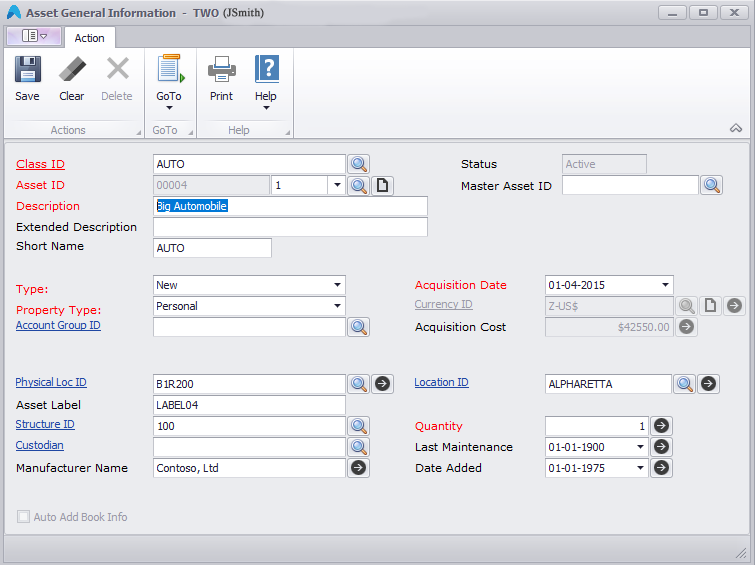Click the Currency ID lookup magnifier

tap(687, 306)
